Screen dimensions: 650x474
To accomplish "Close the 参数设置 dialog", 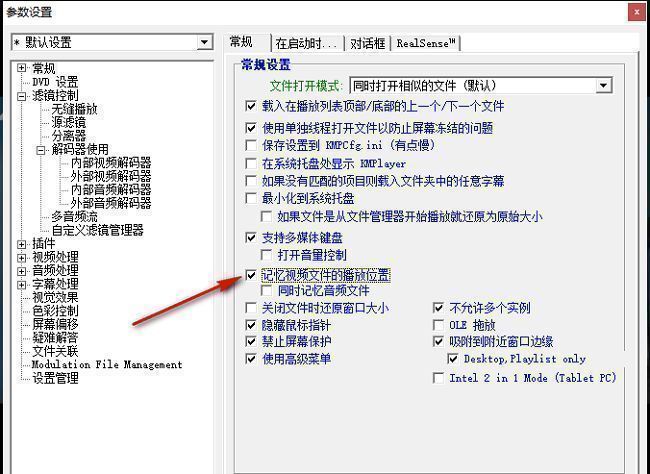I will [636, 12].
